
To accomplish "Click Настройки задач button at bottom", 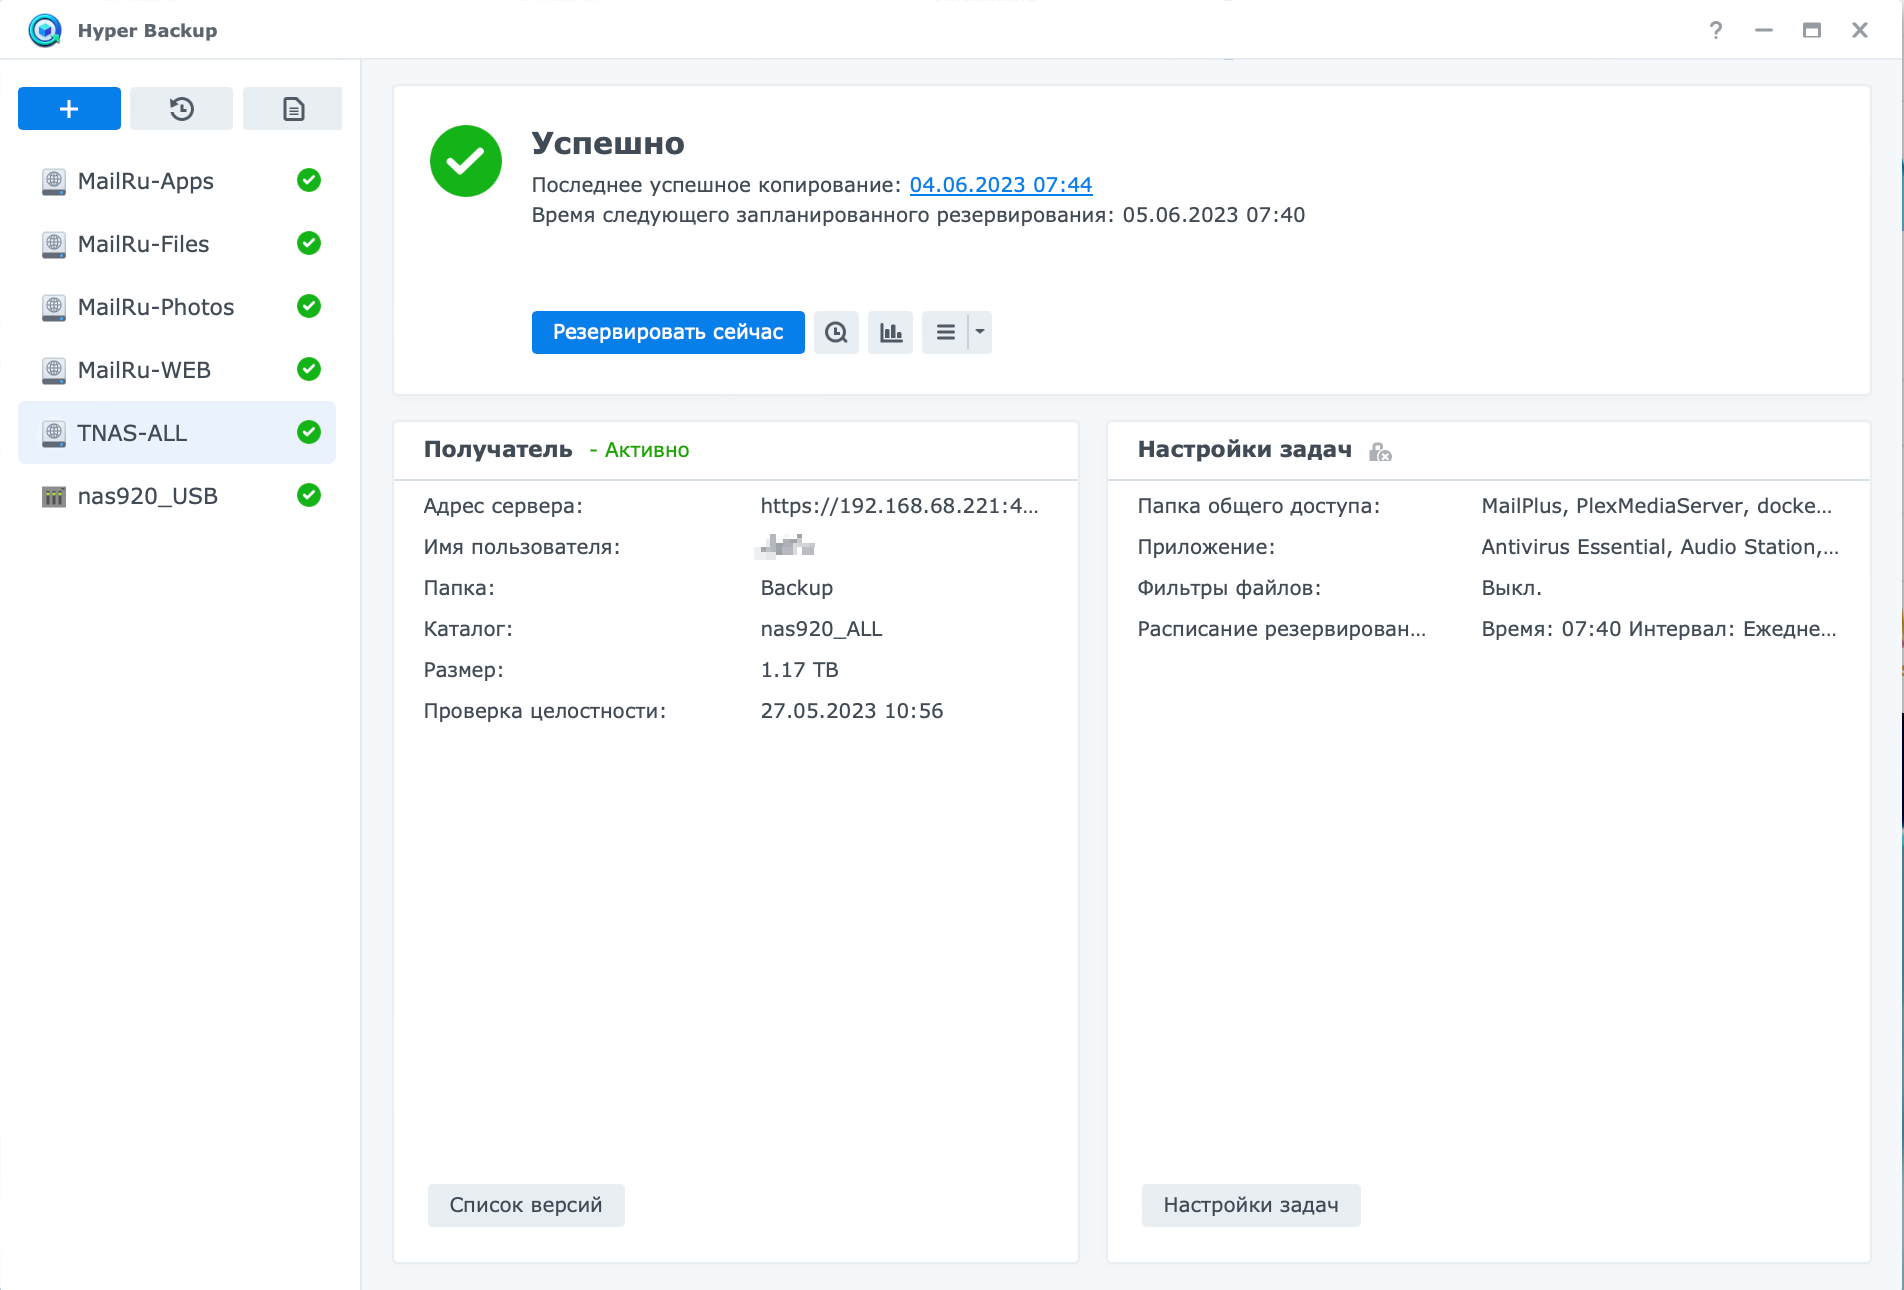I will coord(1251,1205).
